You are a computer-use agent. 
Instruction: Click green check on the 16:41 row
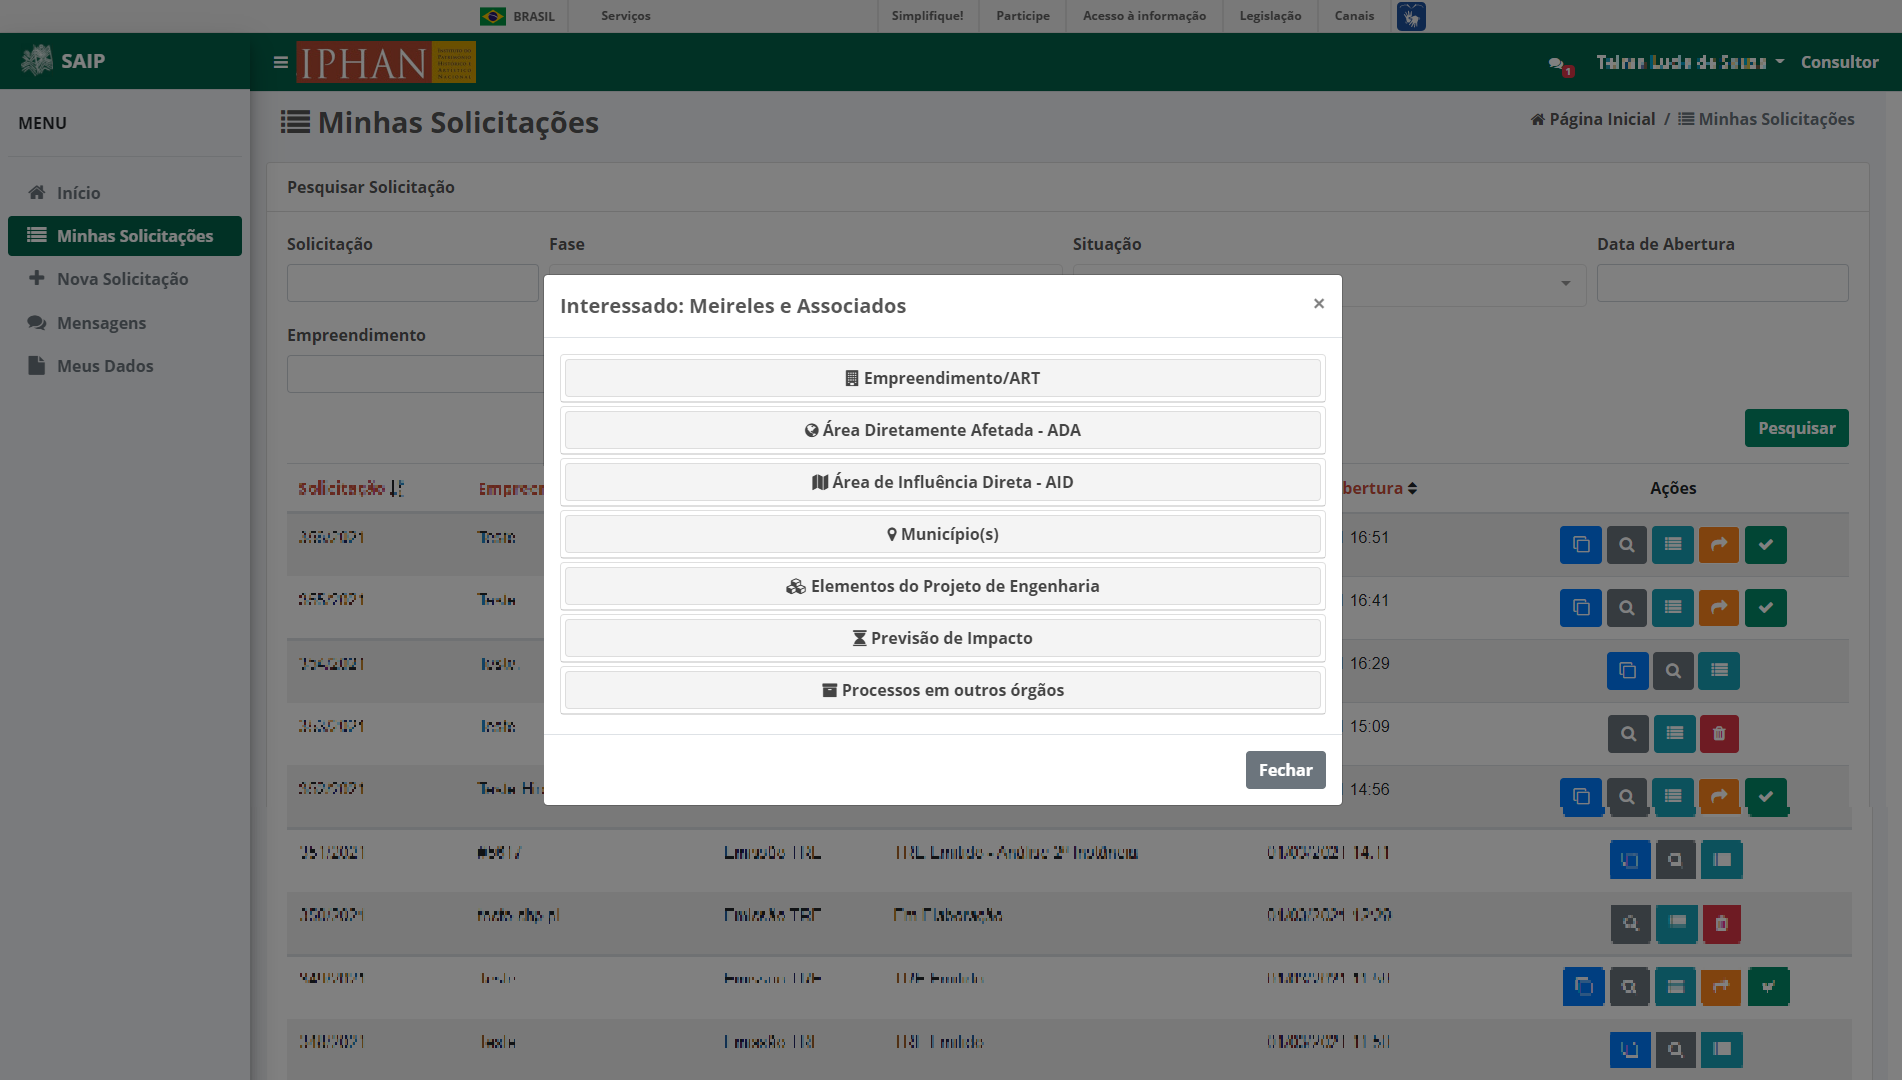[x=1766, y=608]
